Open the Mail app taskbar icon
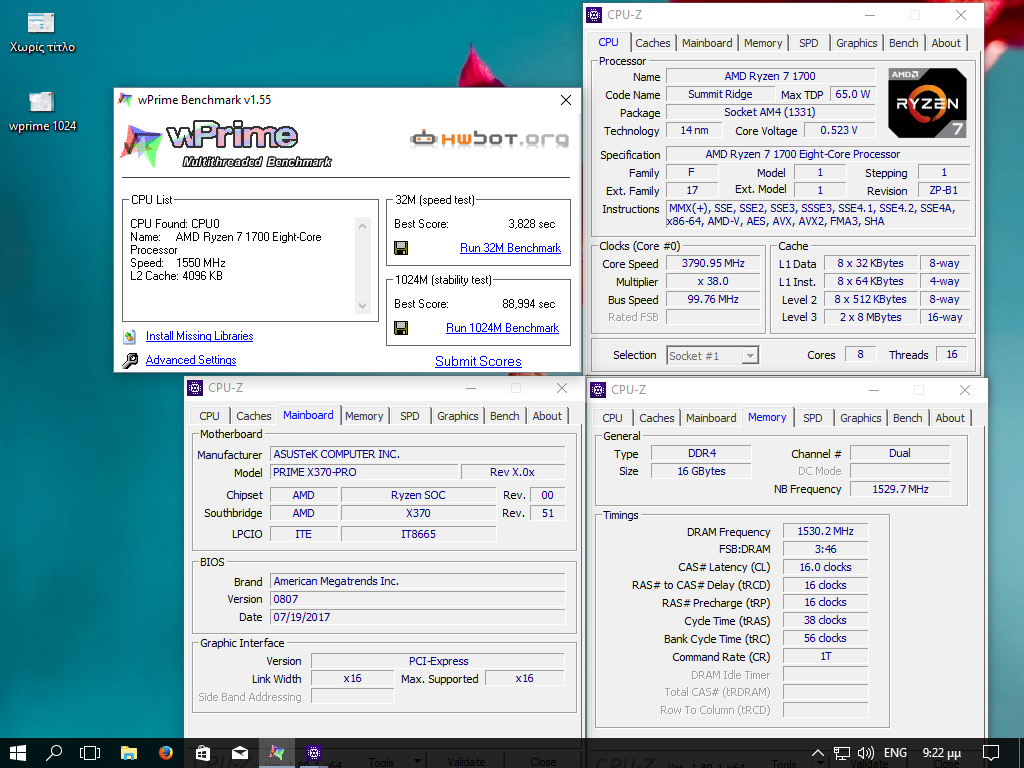This screenshot has width=1024, height=768. 240,753
